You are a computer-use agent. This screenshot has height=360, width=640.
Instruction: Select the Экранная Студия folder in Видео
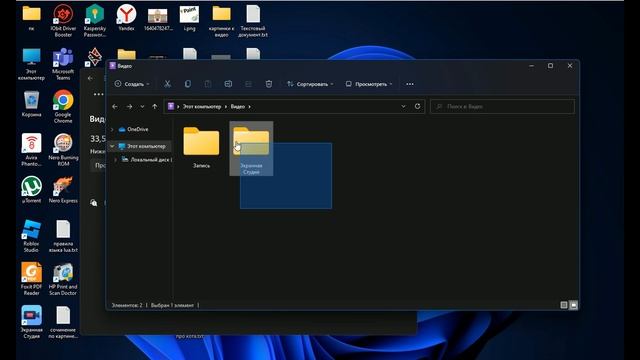point(251,149)
